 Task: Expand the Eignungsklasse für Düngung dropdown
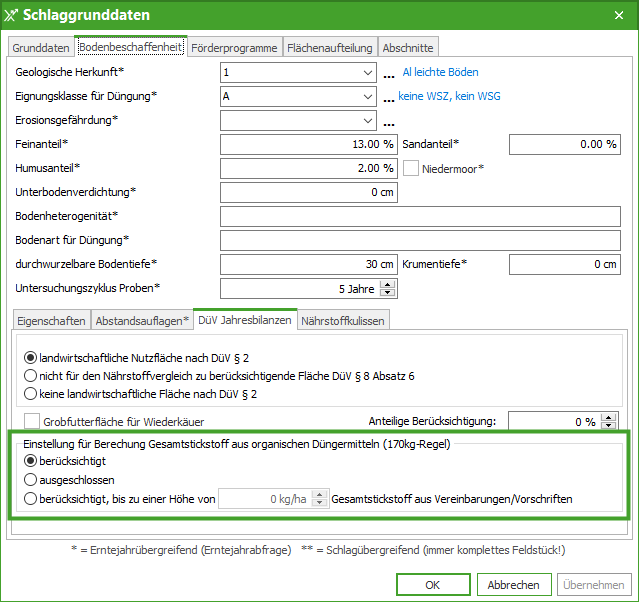368,97
